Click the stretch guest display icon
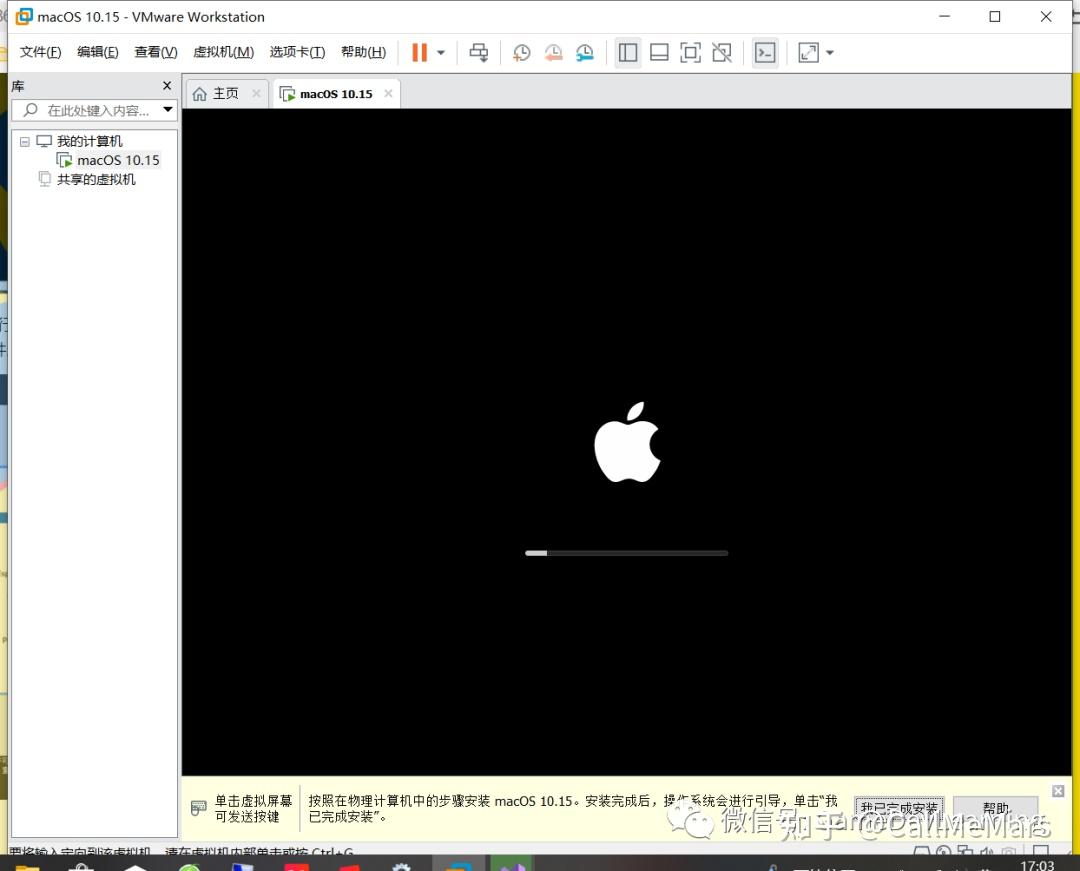1080x871 pixels. click(808, 52)
